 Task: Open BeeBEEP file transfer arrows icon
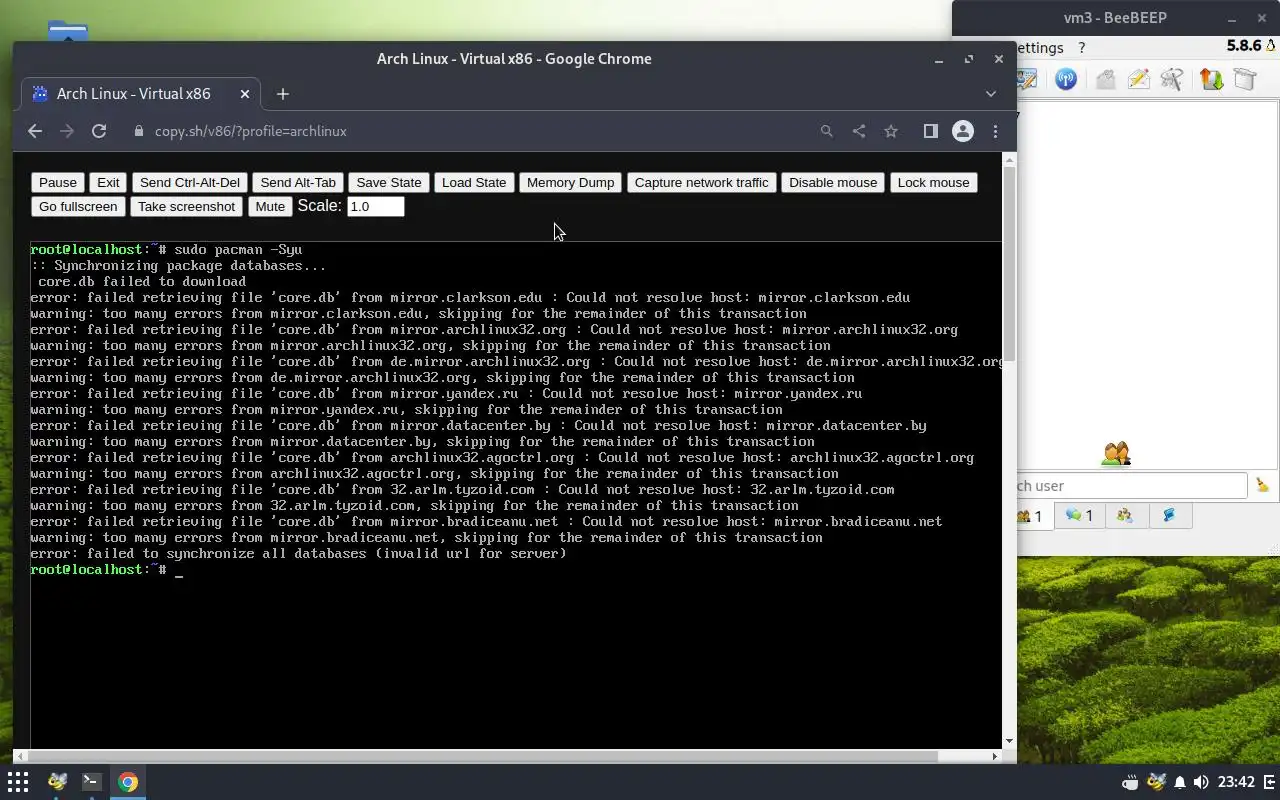coord(1211,79)
